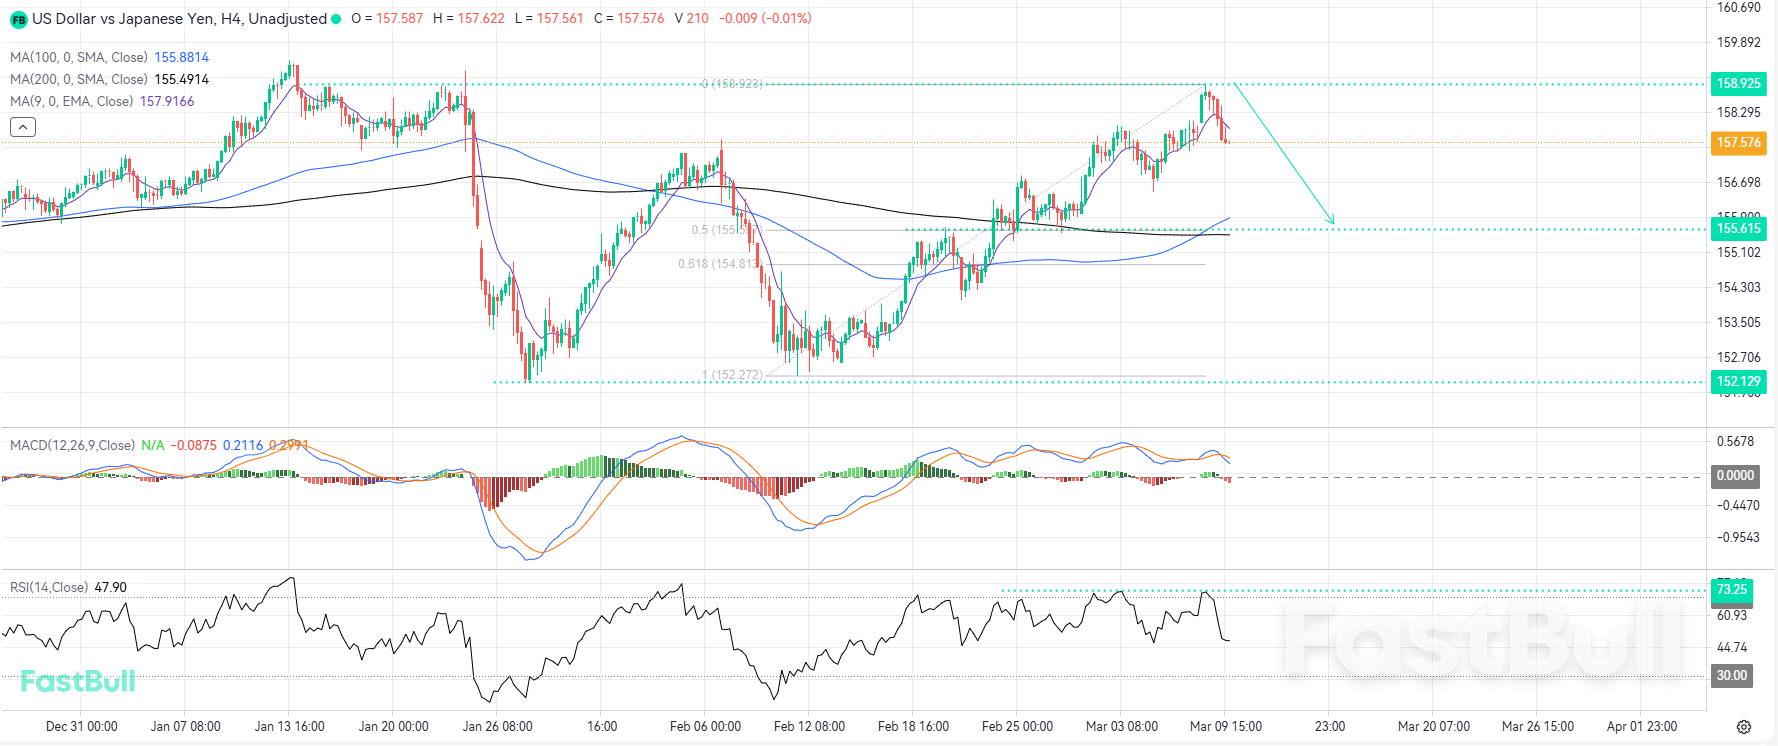
Task: Click the US Dollar vs Japanese Yen title
Action: pos(179,19)
